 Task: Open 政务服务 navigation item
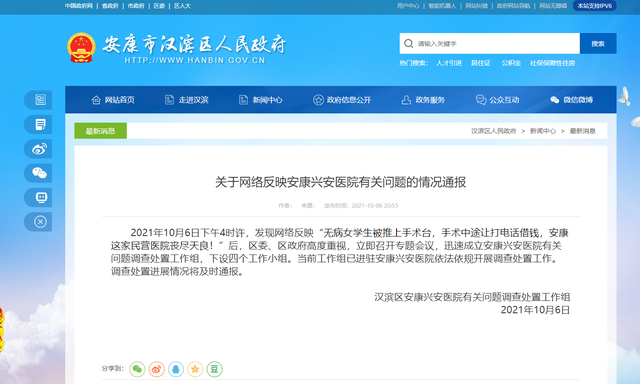(423, 100)
